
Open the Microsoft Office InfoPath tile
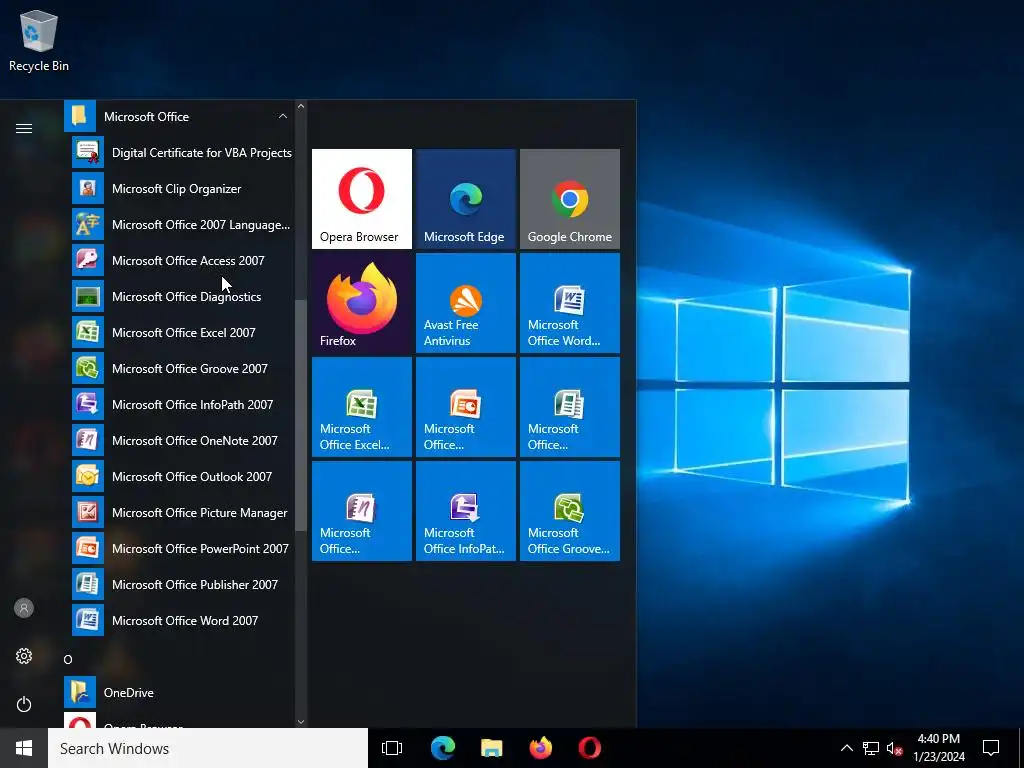point(466,511)
